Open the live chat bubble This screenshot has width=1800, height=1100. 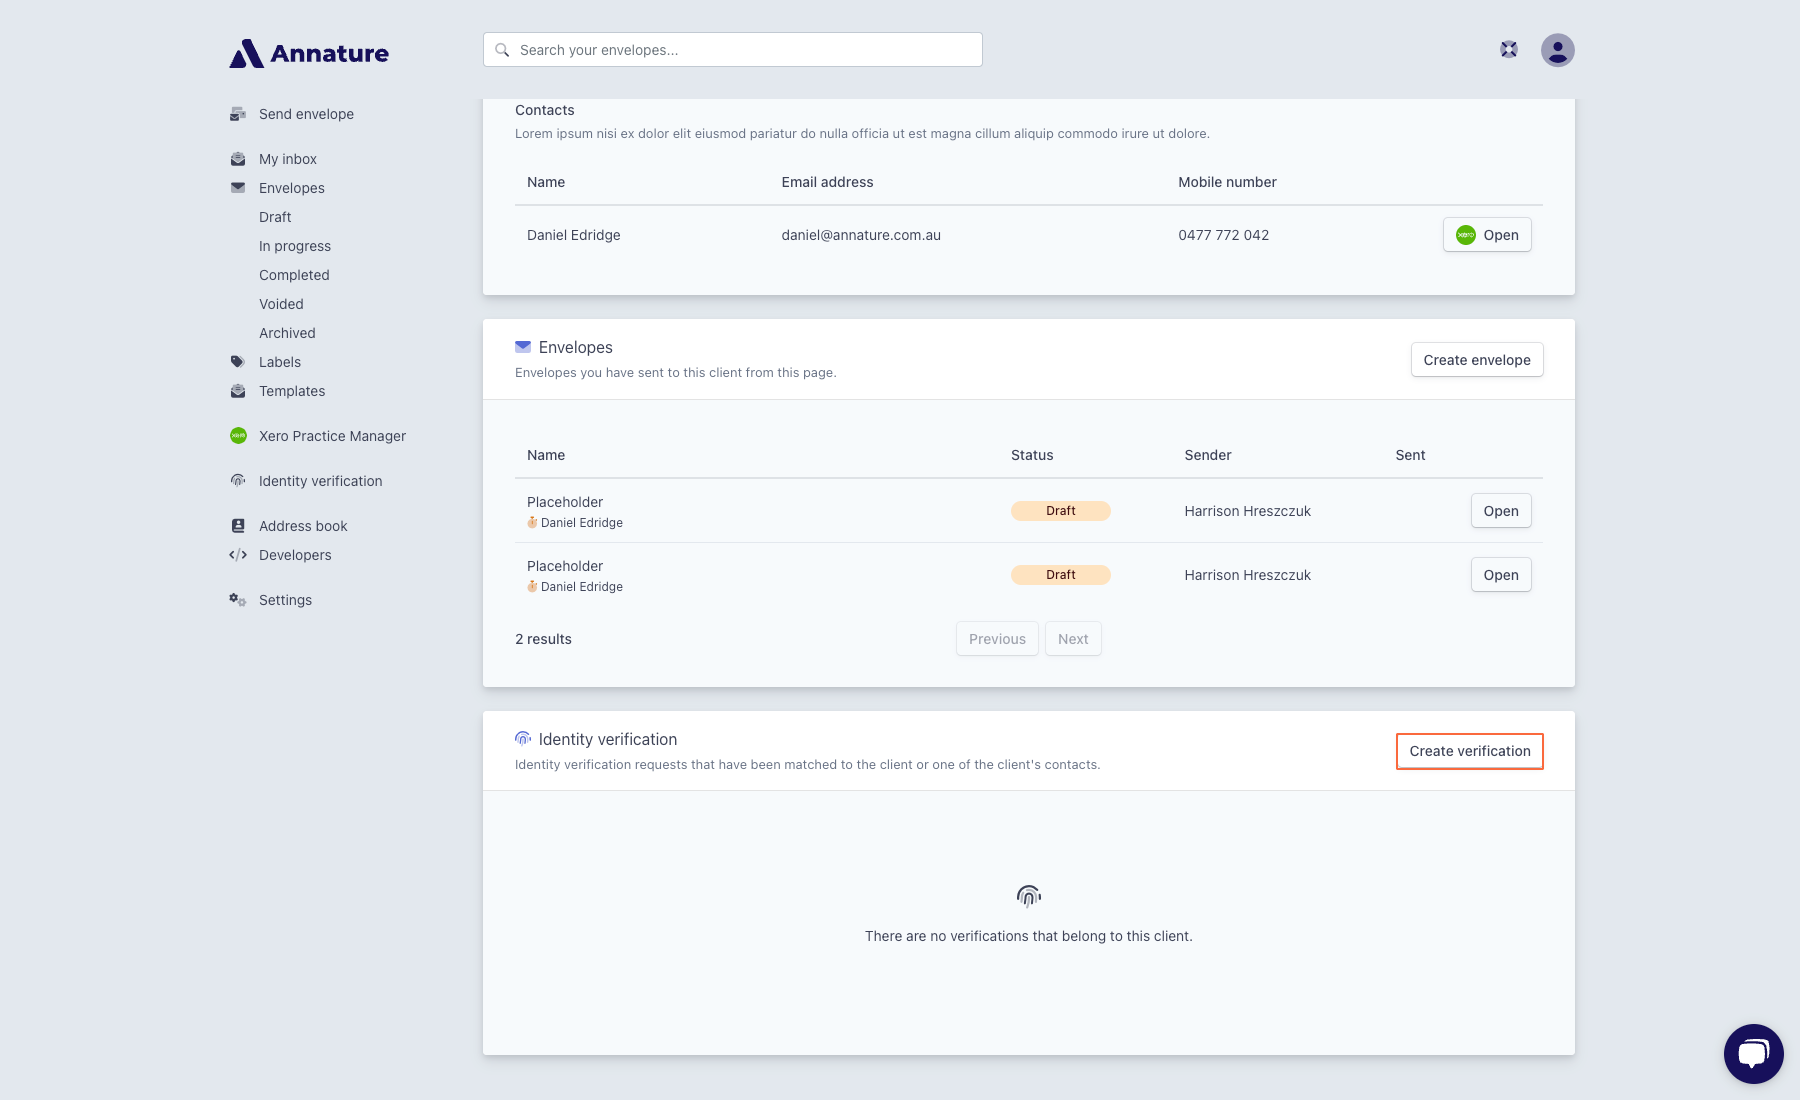(x=1752, y=1052)
